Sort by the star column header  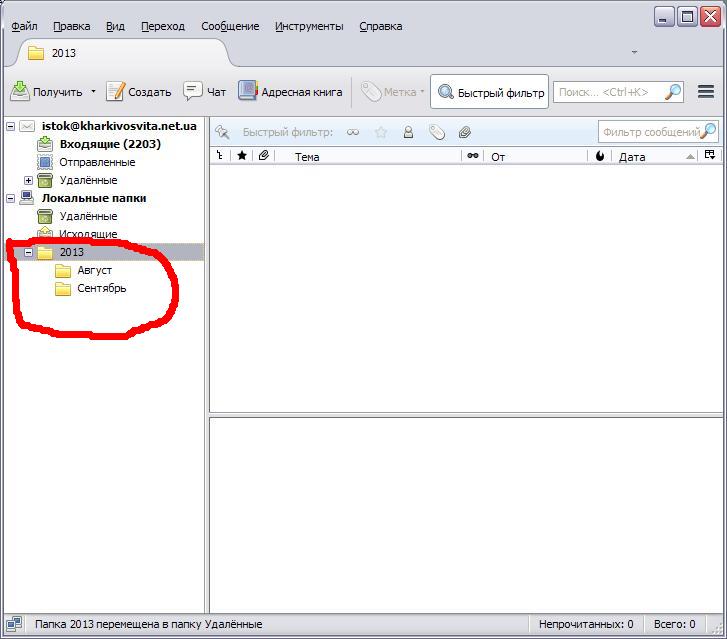pyautogui.click(x=242, y=156)
